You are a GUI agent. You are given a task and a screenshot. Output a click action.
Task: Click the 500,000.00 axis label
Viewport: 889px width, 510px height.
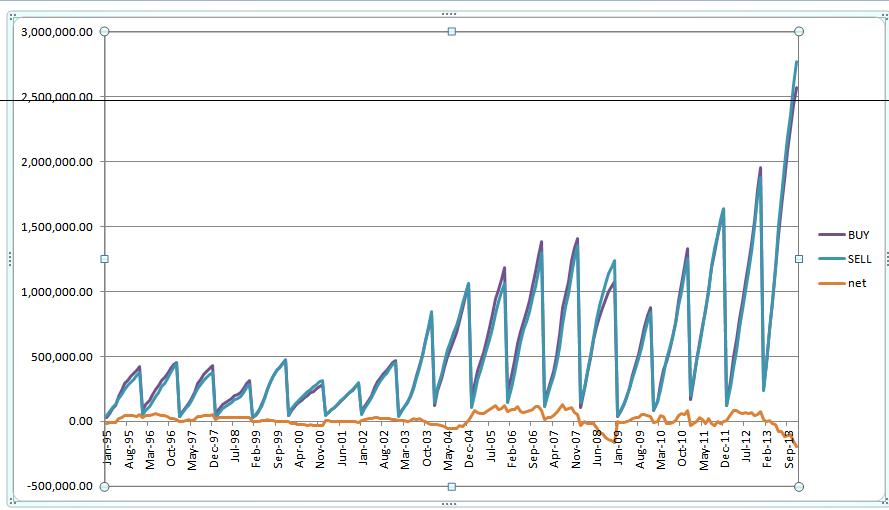tap(61, 356)
